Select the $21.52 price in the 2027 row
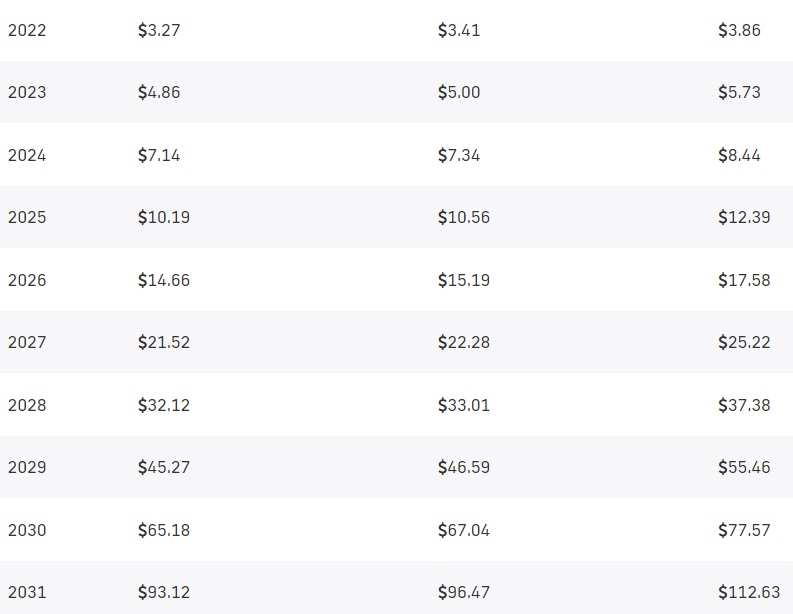The width and height of the screenshot is (793, 614). (164, 342)
